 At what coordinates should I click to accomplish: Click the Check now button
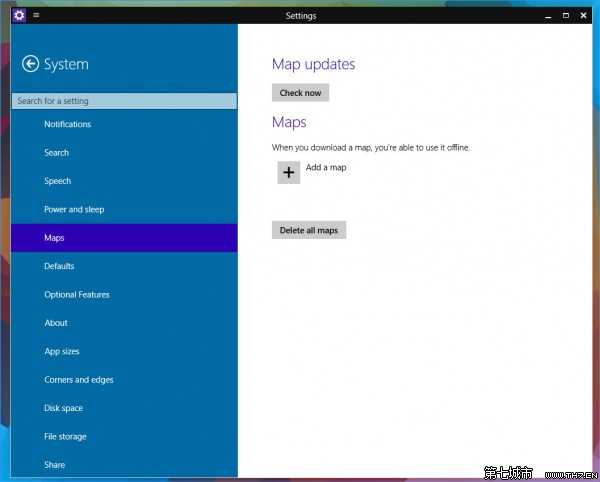pos(300,93)
